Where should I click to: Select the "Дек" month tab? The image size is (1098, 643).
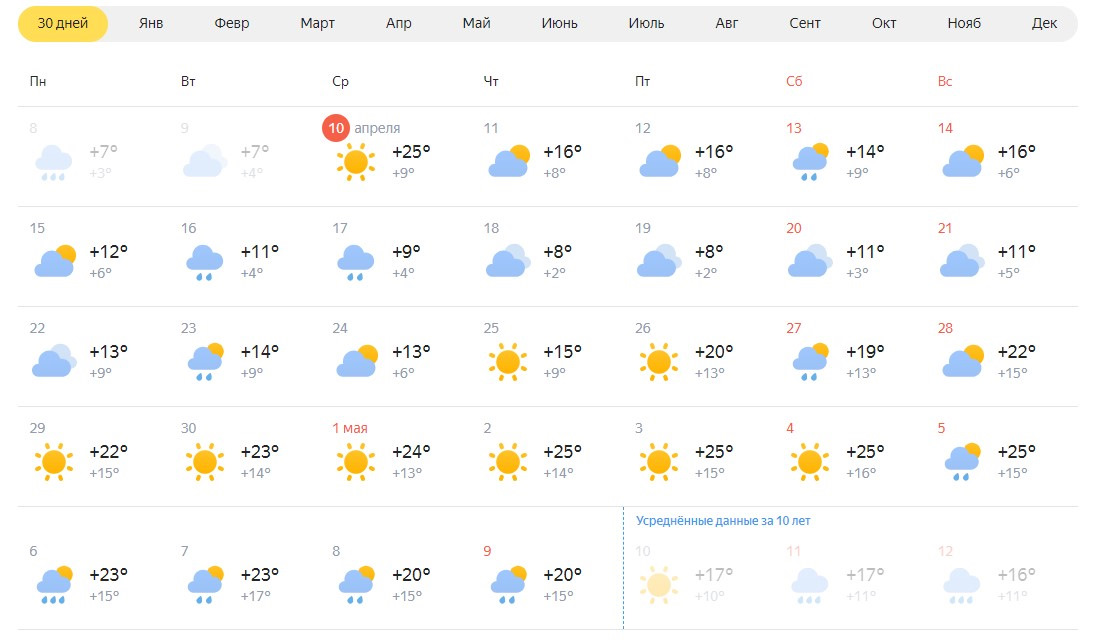[x=1044, y=24]
